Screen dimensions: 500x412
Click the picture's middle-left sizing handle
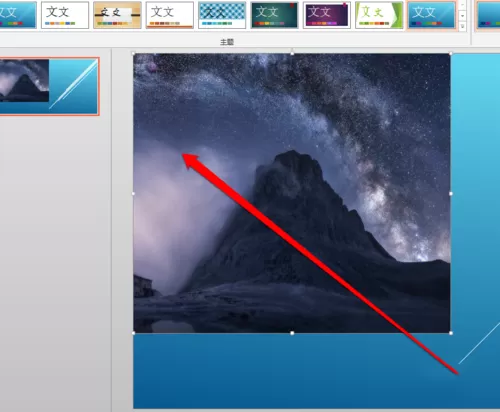[x=134, y=194]
